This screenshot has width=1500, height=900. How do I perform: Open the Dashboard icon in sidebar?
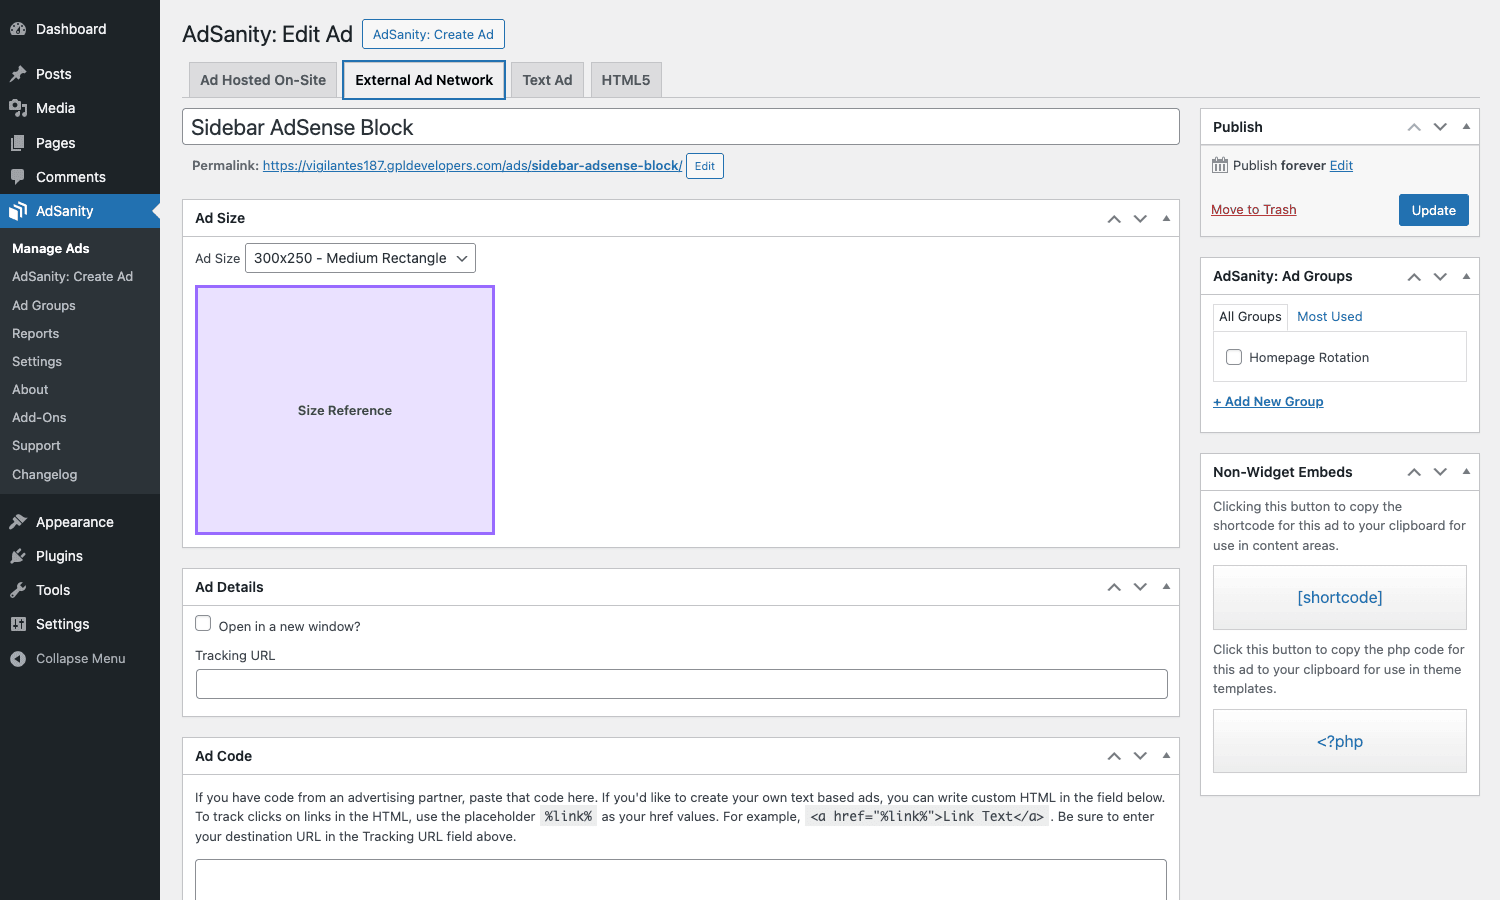tap(18, 29)
